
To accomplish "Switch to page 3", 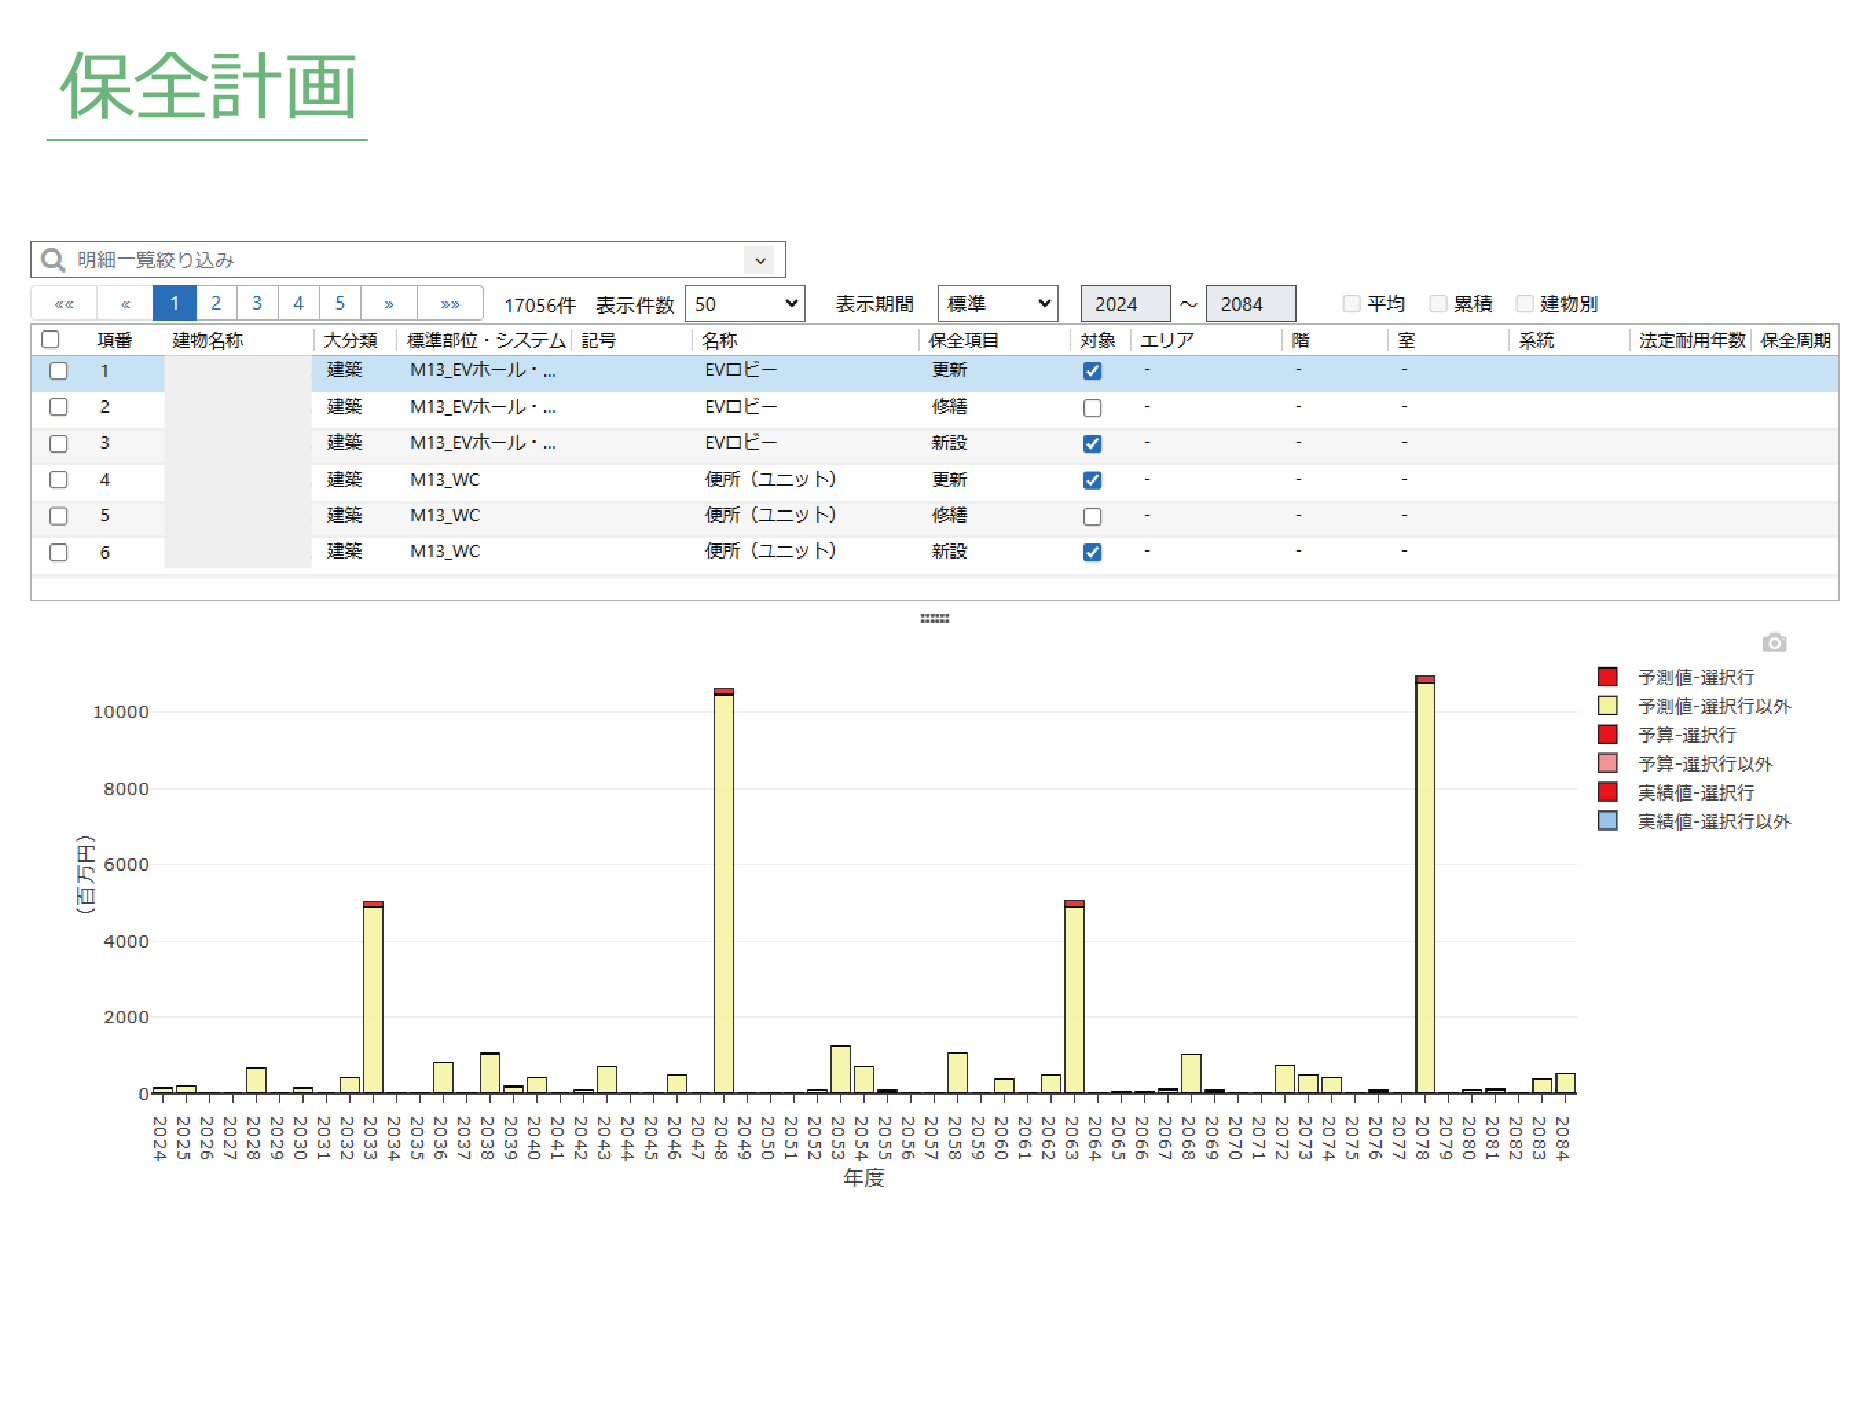I will point(257,304).
